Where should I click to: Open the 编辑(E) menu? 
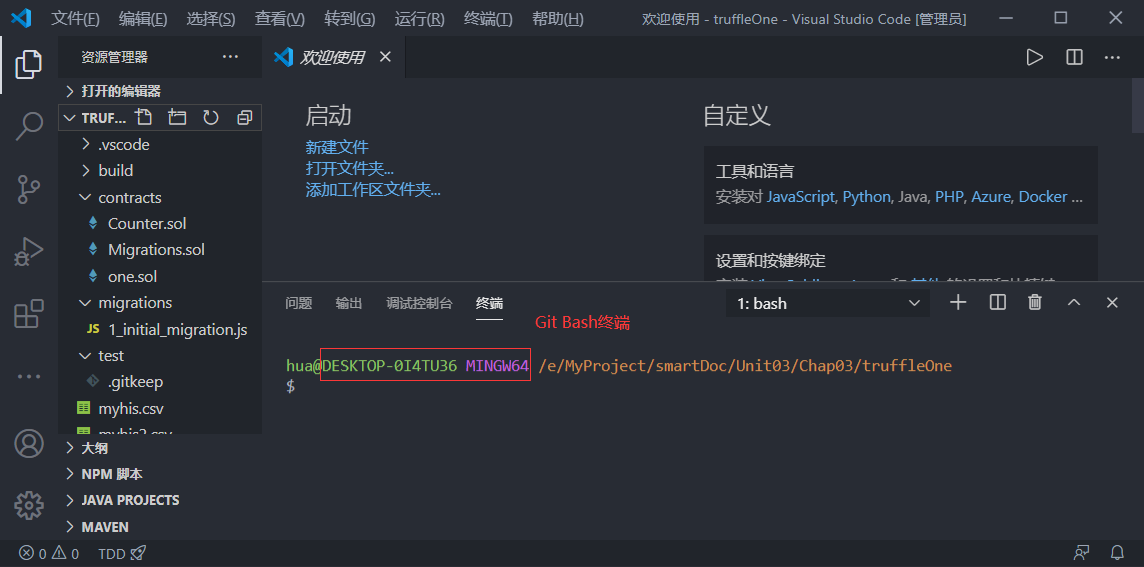[x=143, y=19]
